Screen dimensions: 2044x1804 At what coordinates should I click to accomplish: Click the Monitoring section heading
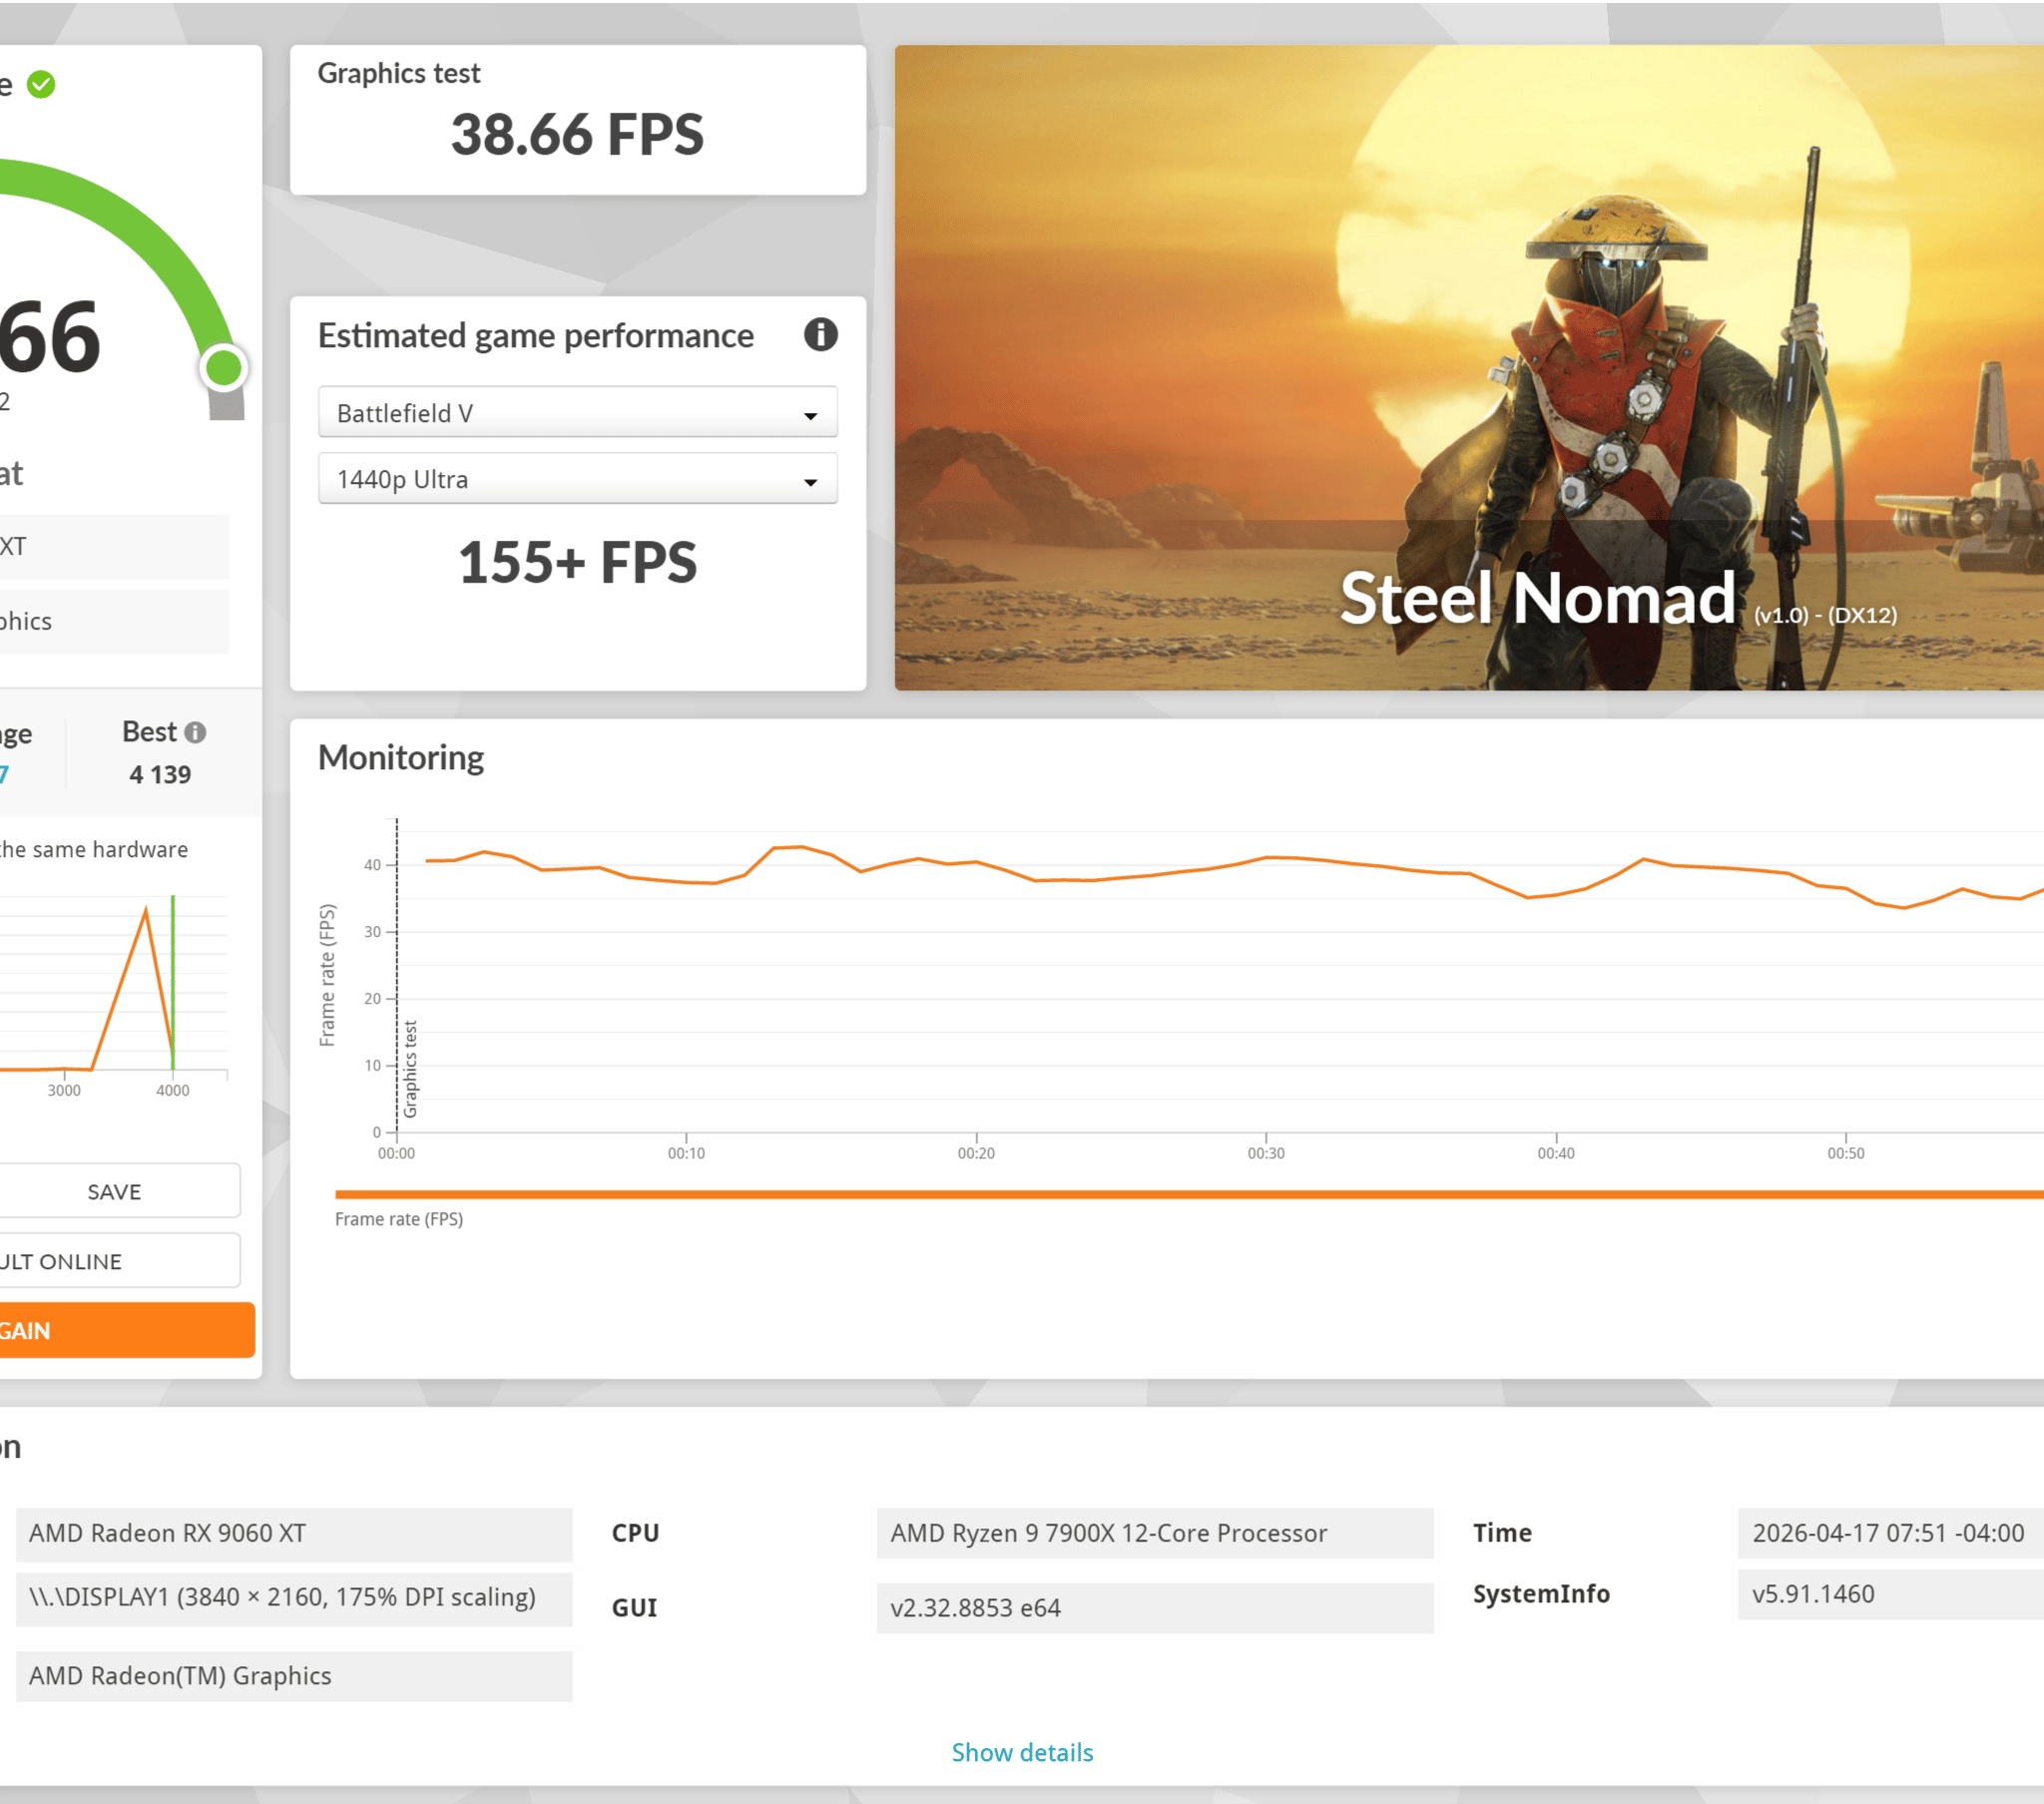[401, 758]
